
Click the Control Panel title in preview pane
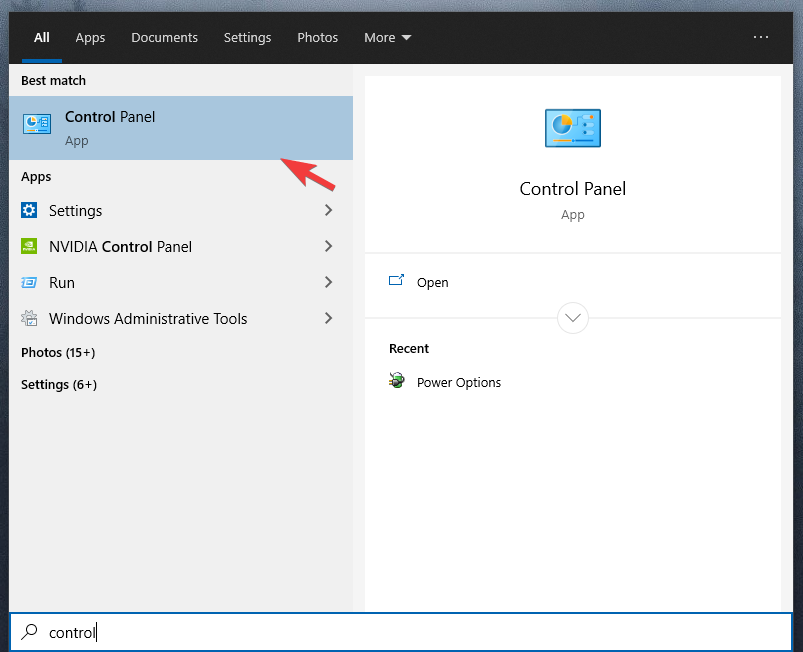coord(573,188)
